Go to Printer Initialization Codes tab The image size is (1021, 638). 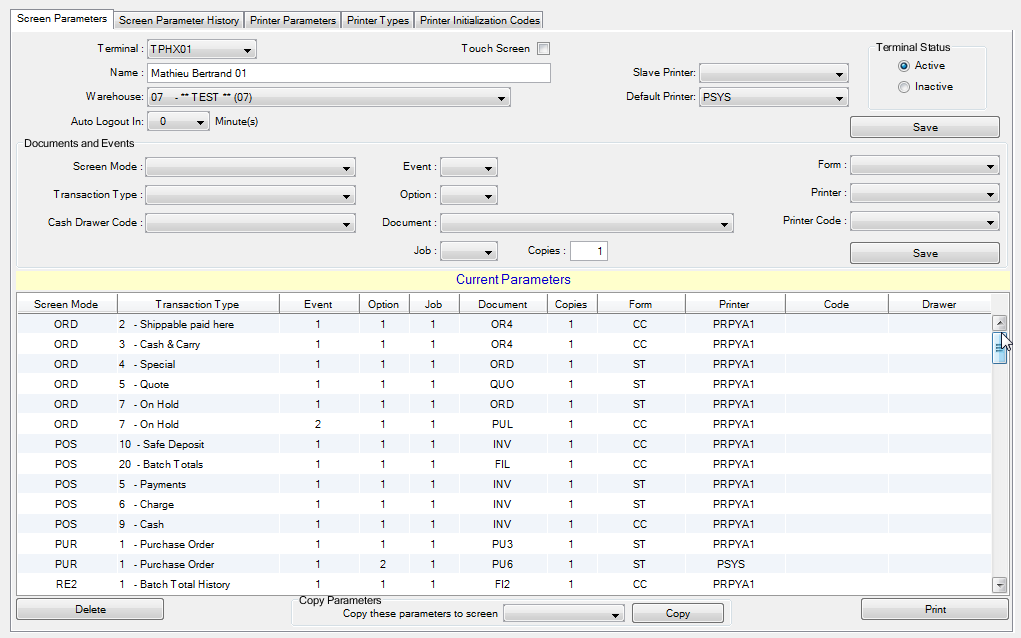480,20
